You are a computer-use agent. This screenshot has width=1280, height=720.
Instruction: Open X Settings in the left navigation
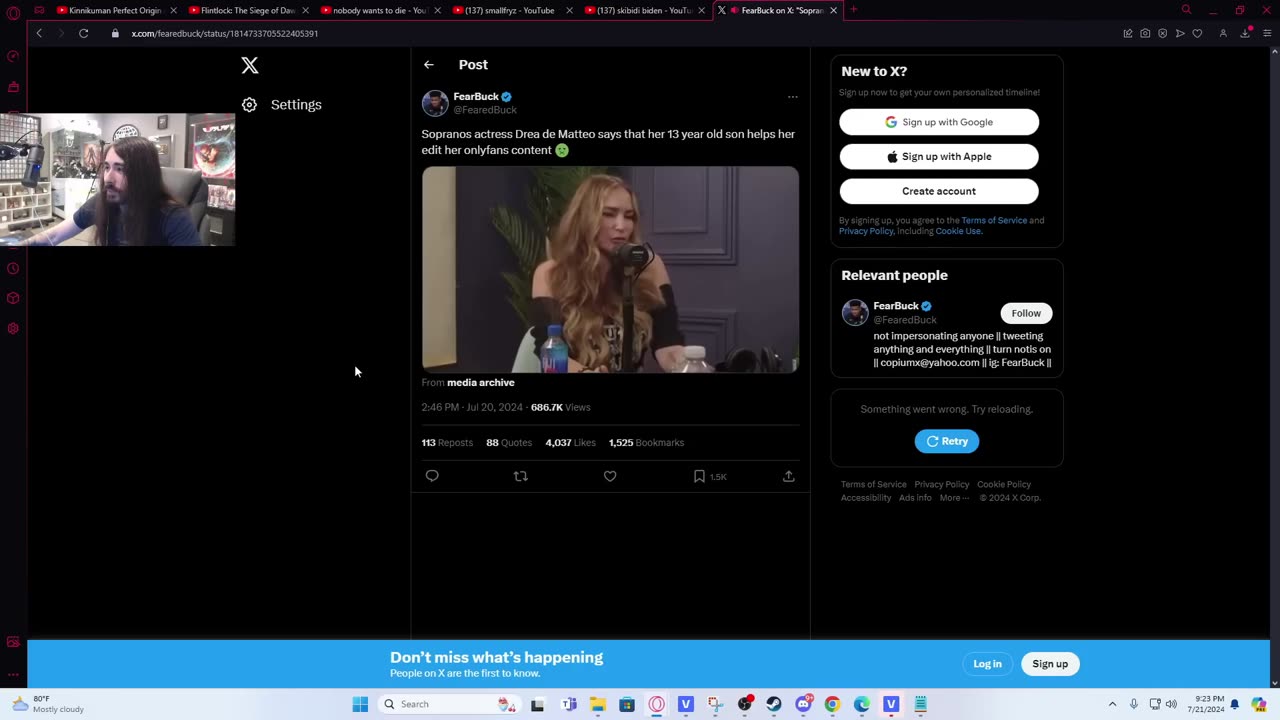pos(282,105)
